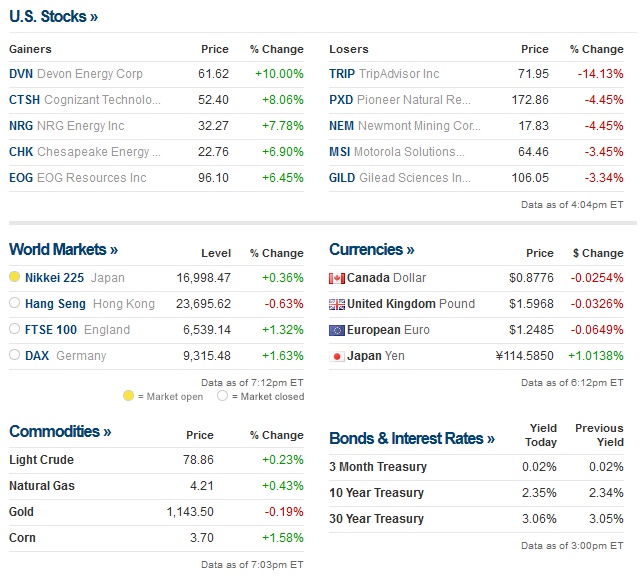Open the DVN ticker link
This screenshot has width=640, height=577.
pyautogui.click(x=21, y=74)
